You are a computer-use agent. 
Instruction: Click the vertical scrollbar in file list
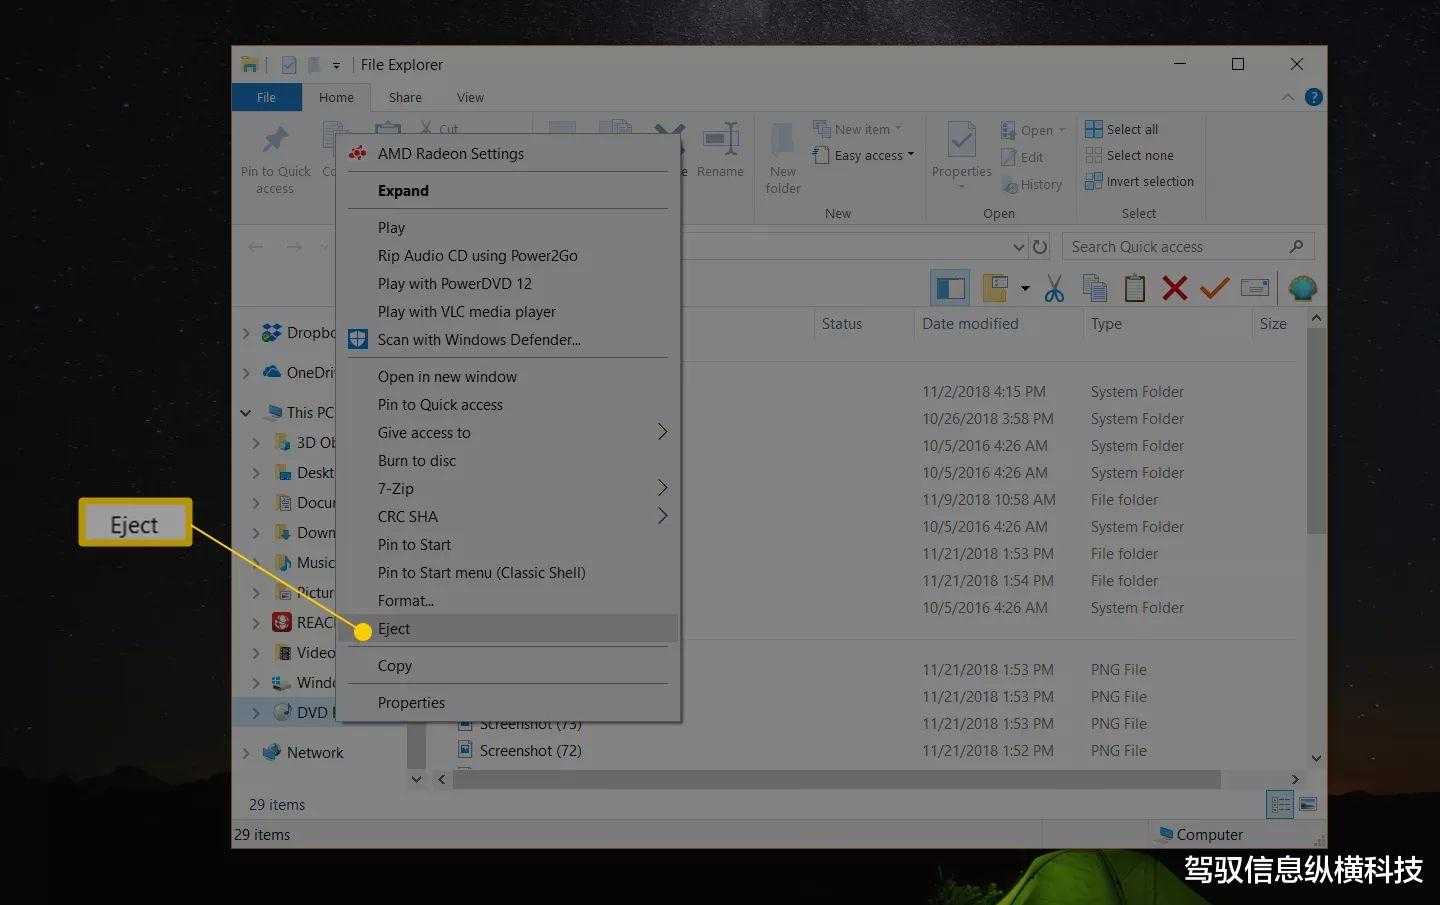(1316, 430)
